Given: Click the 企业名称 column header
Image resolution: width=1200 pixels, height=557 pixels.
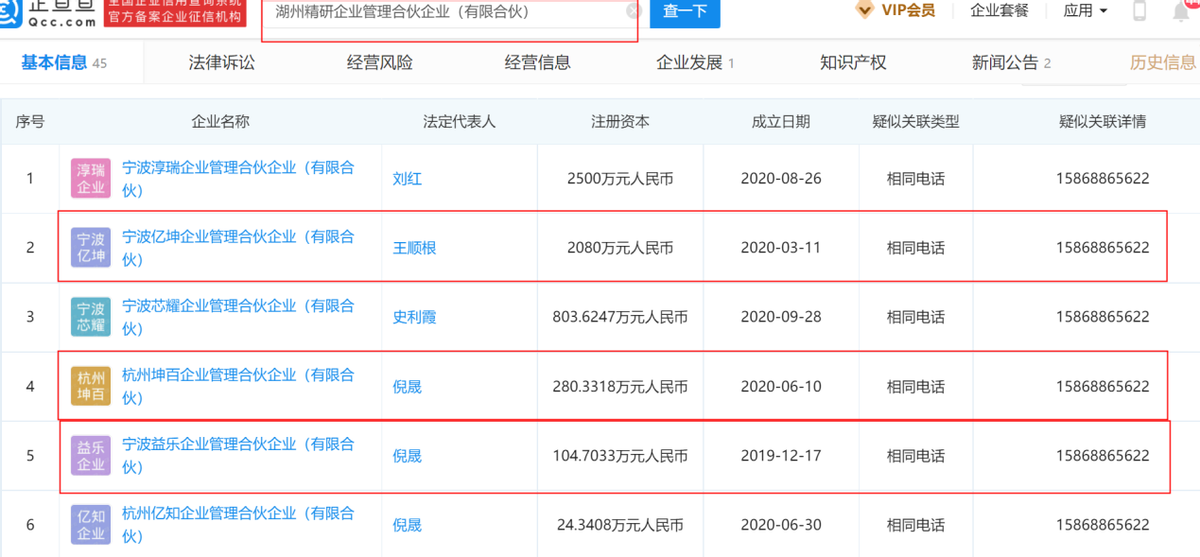Looking at the screenshot, I should [x=220, y=122].
